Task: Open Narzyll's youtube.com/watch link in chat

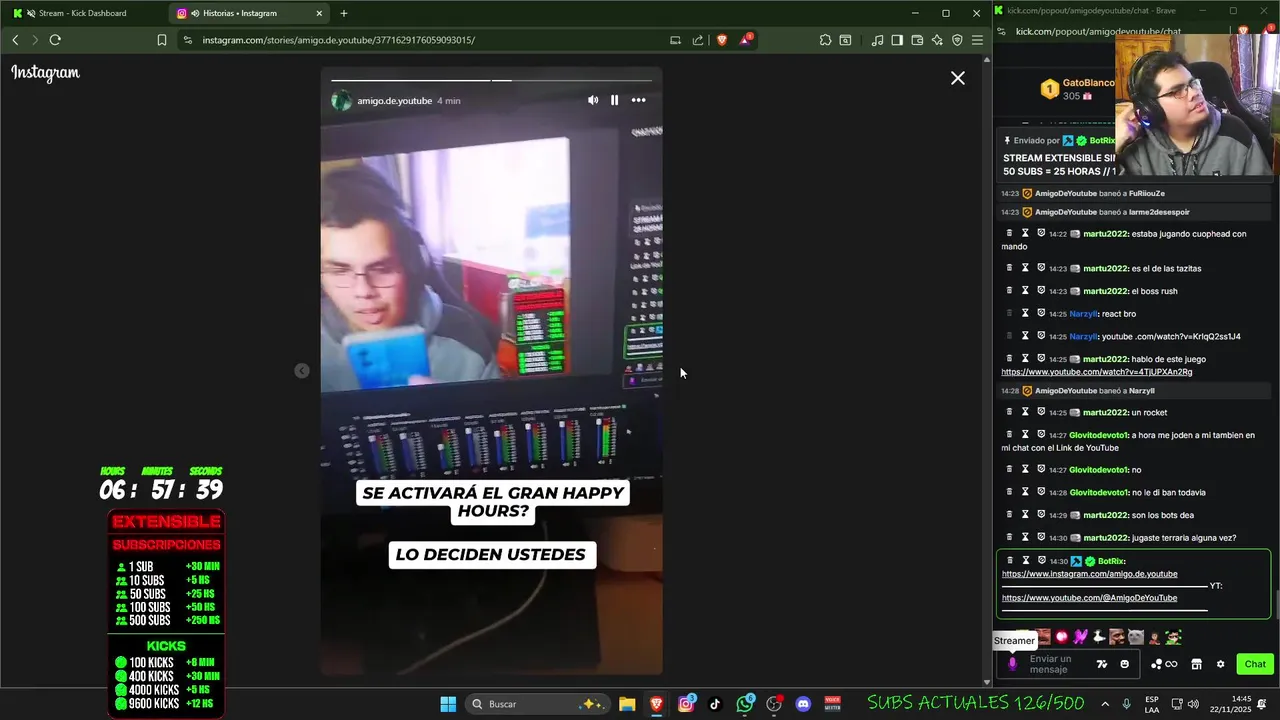Action: tap(1170, 337)
